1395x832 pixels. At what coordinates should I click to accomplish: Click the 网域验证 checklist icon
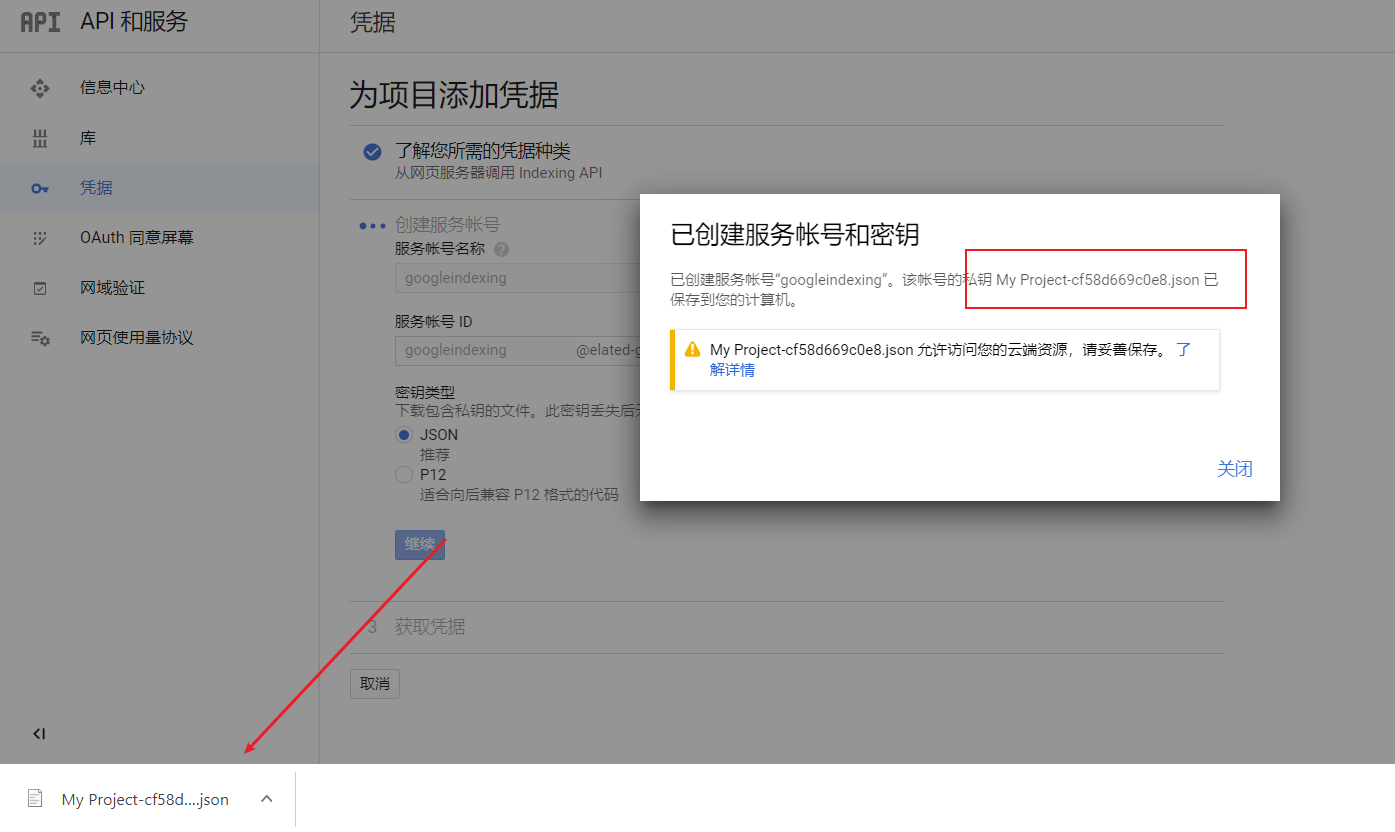(40, 287)
